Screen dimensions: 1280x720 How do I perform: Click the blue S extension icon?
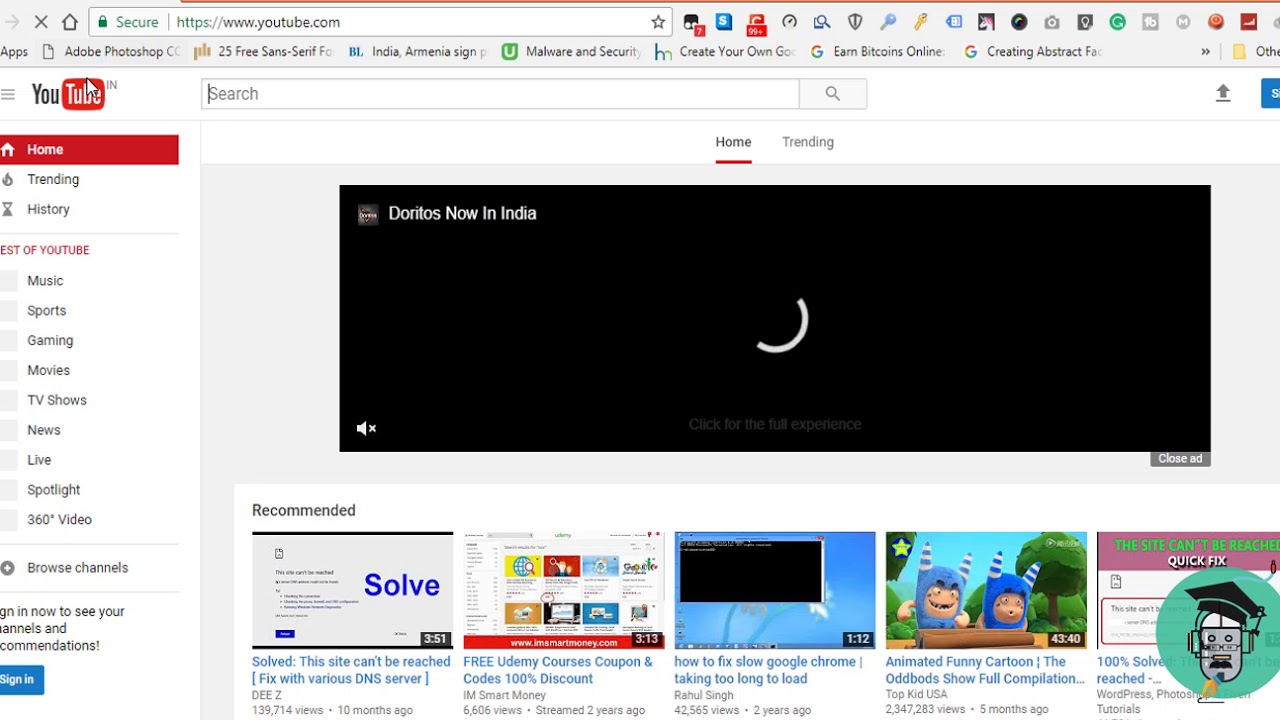pyautogui.click(x=724, y=21)
